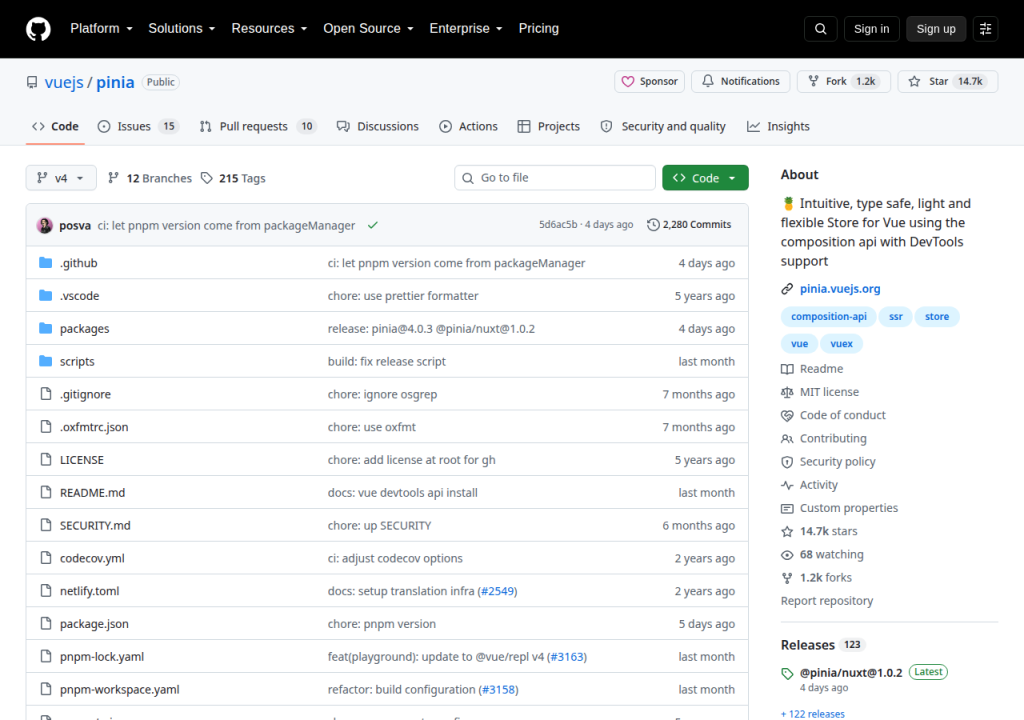Screen dimensions: 1024x720
Task: Click the Activity pulse icon
Action: coord(787,485)
